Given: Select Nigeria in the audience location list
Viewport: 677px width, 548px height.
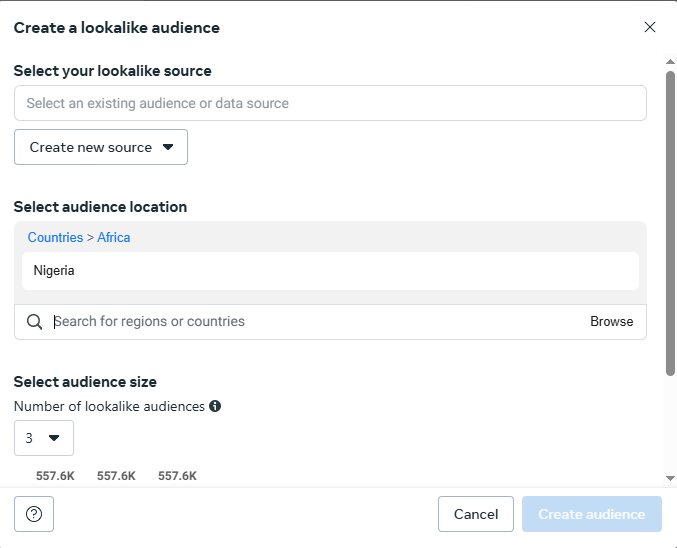Looking at the screenshot, I should (54, 270).
